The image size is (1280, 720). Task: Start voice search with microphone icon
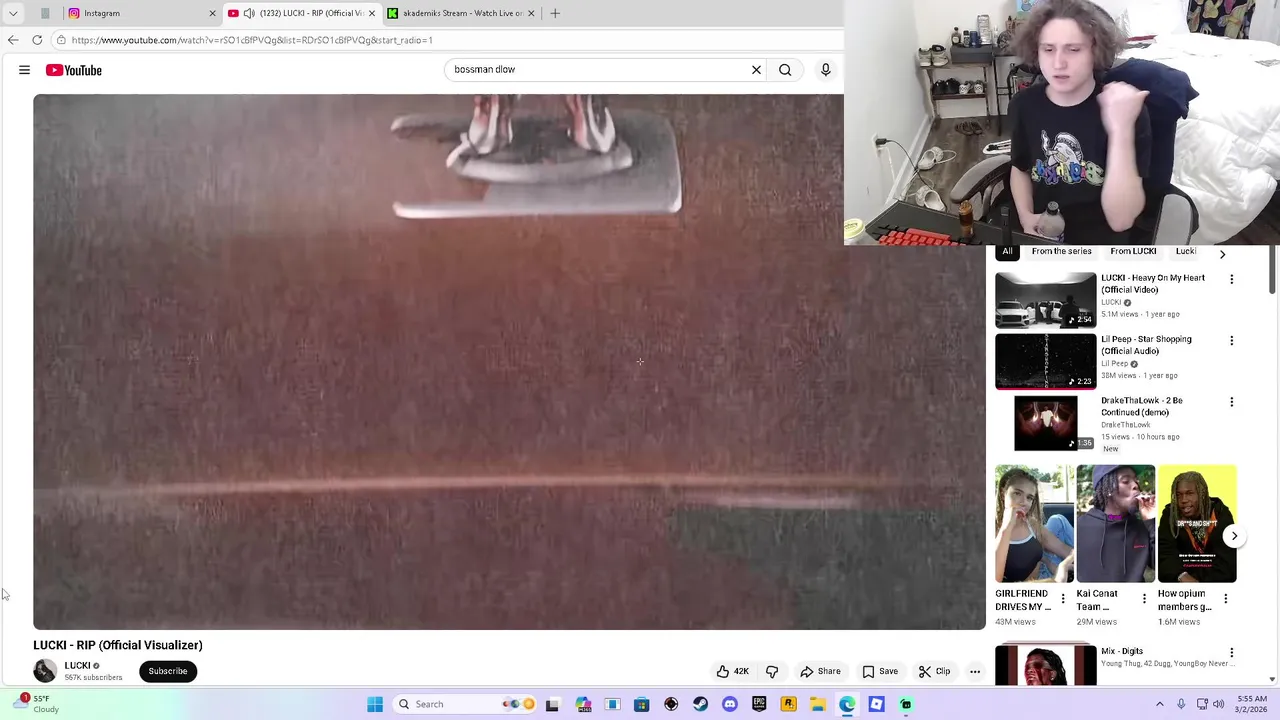(x=825, y=70)
